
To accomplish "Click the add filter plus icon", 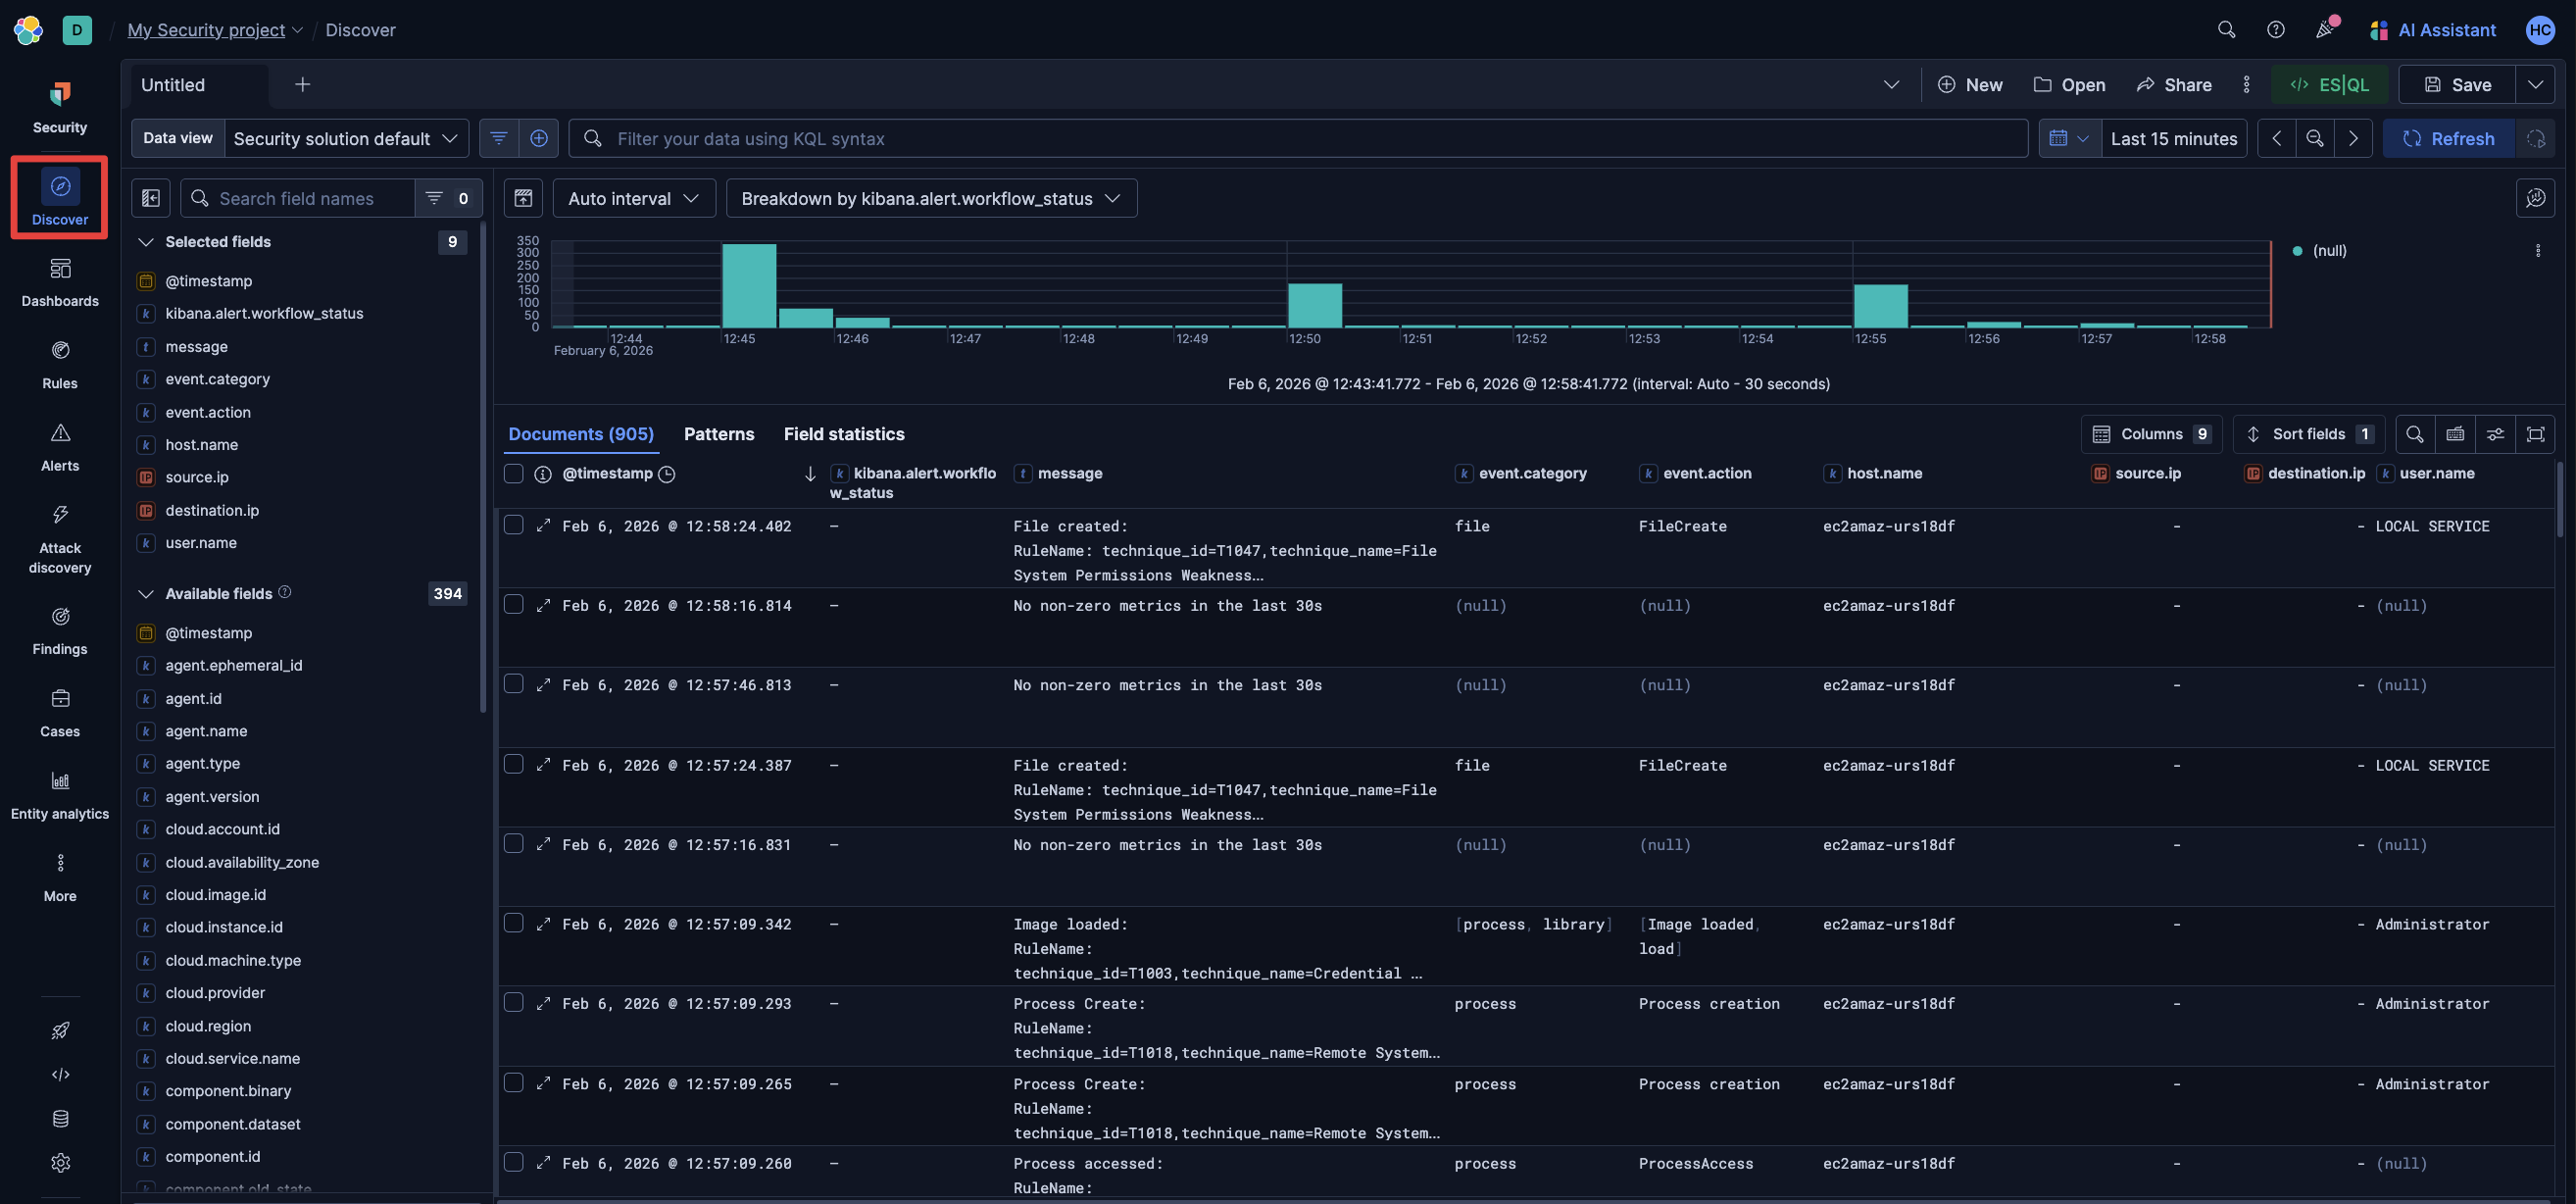I will [538, 139].
